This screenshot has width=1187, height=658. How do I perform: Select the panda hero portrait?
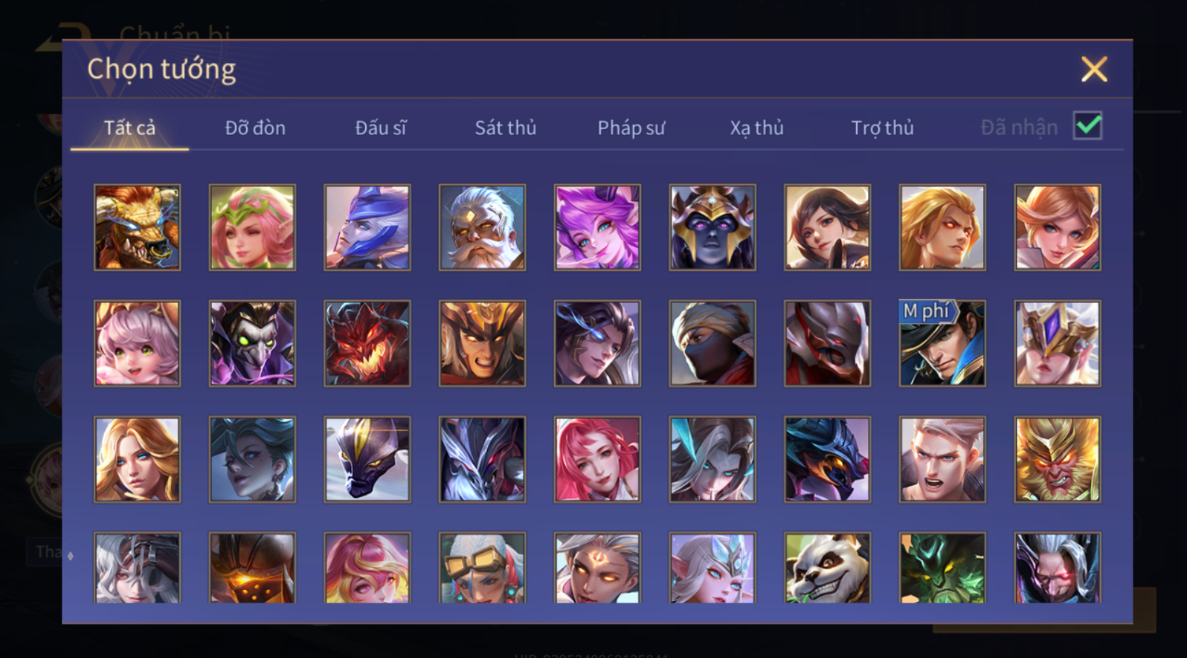click(827, 568)
